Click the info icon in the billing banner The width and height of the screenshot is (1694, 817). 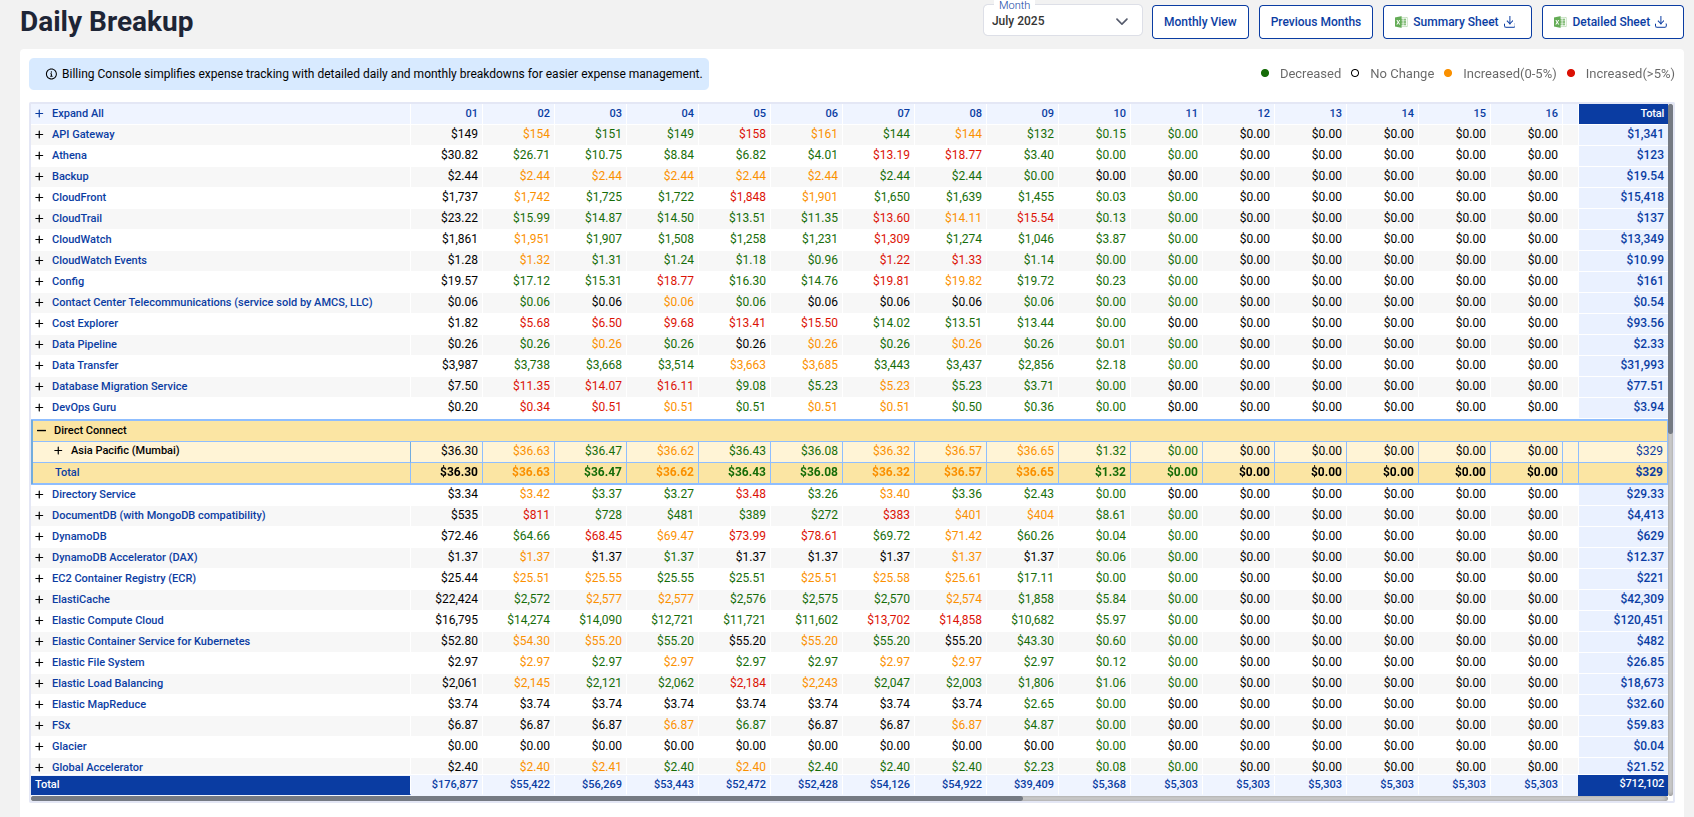pos(51,74)
